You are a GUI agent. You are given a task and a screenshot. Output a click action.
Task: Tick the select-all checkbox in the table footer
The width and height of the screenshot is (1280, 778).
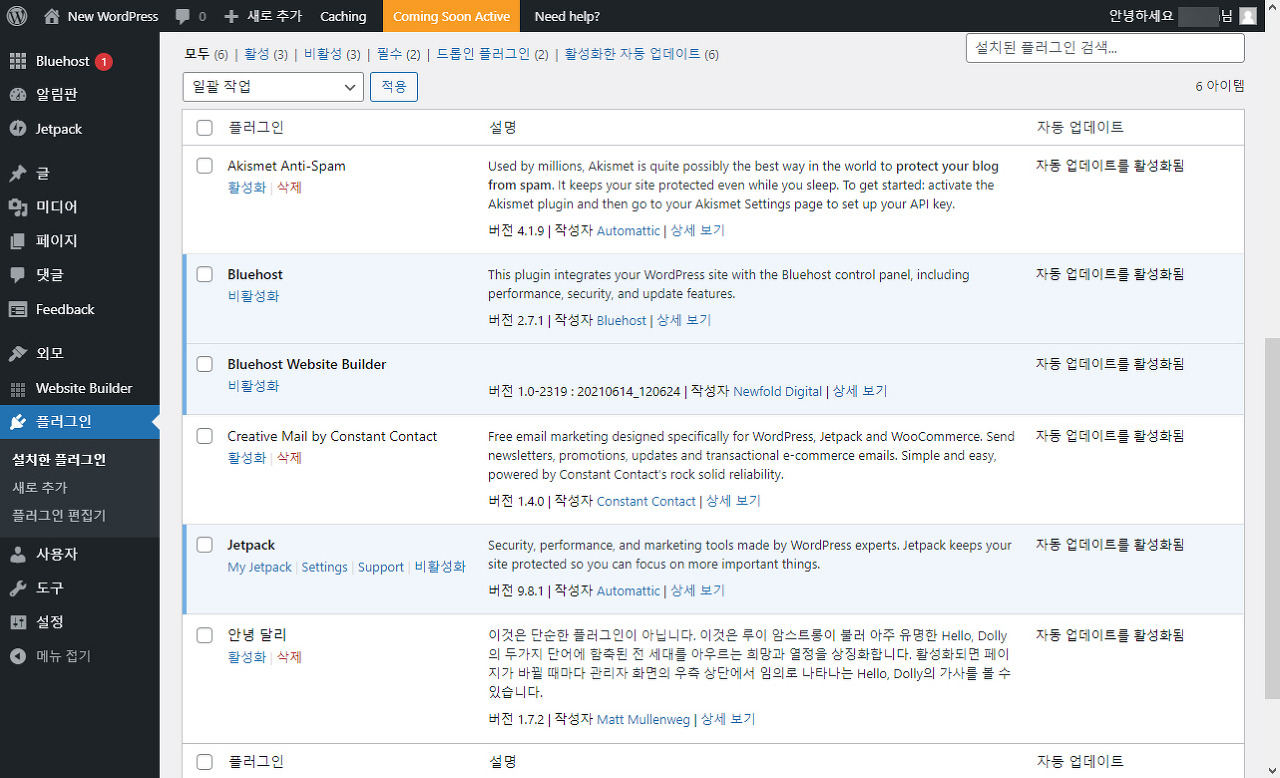(x=205, y=762)
